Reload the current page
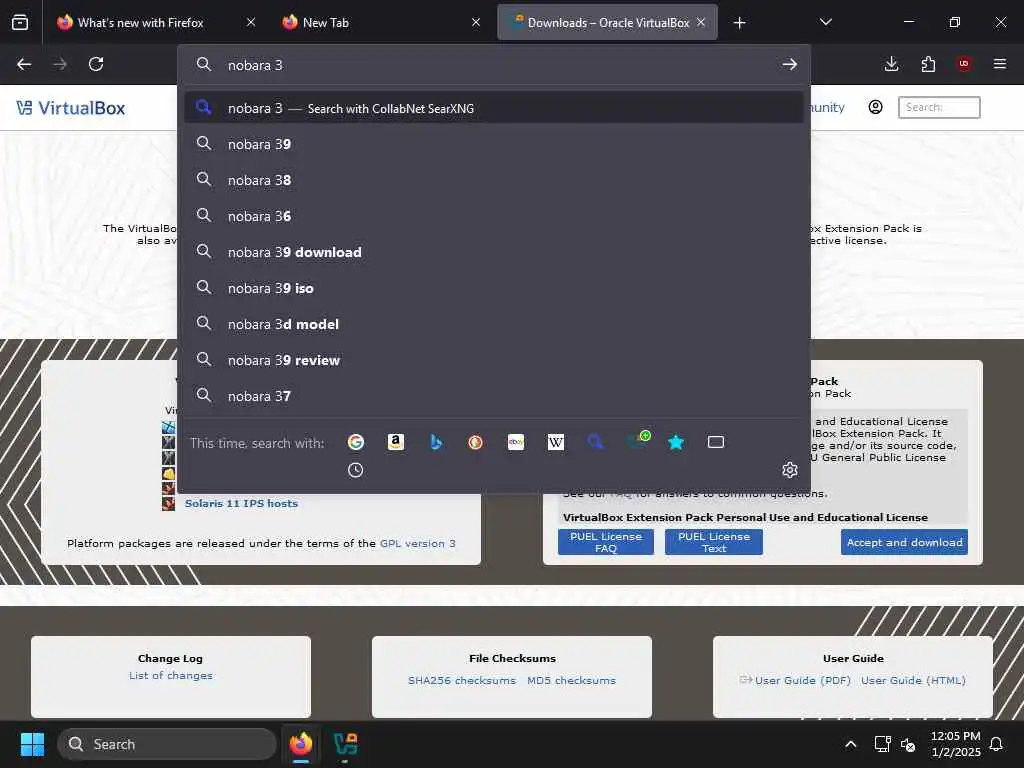Viewport: 1024px width, 768px height. tap(96, 64)
